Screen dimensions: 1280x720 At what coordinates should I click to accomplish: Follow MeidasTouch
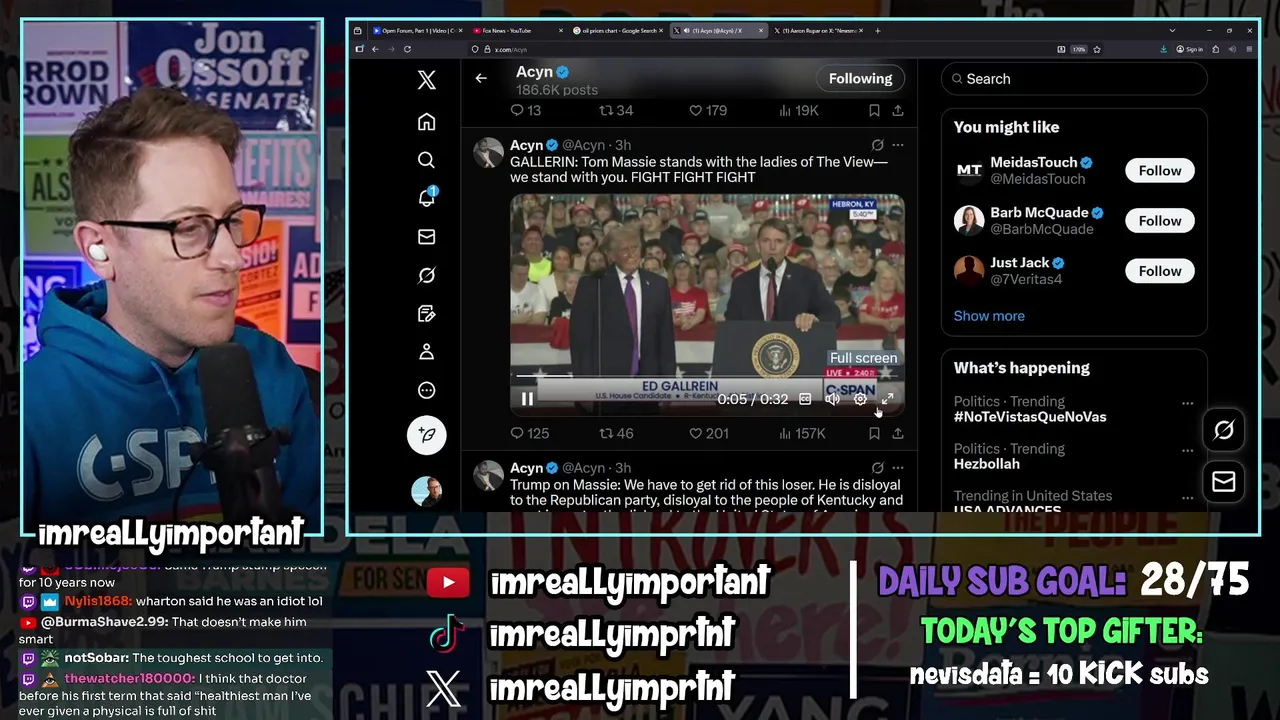(1159, 171)
